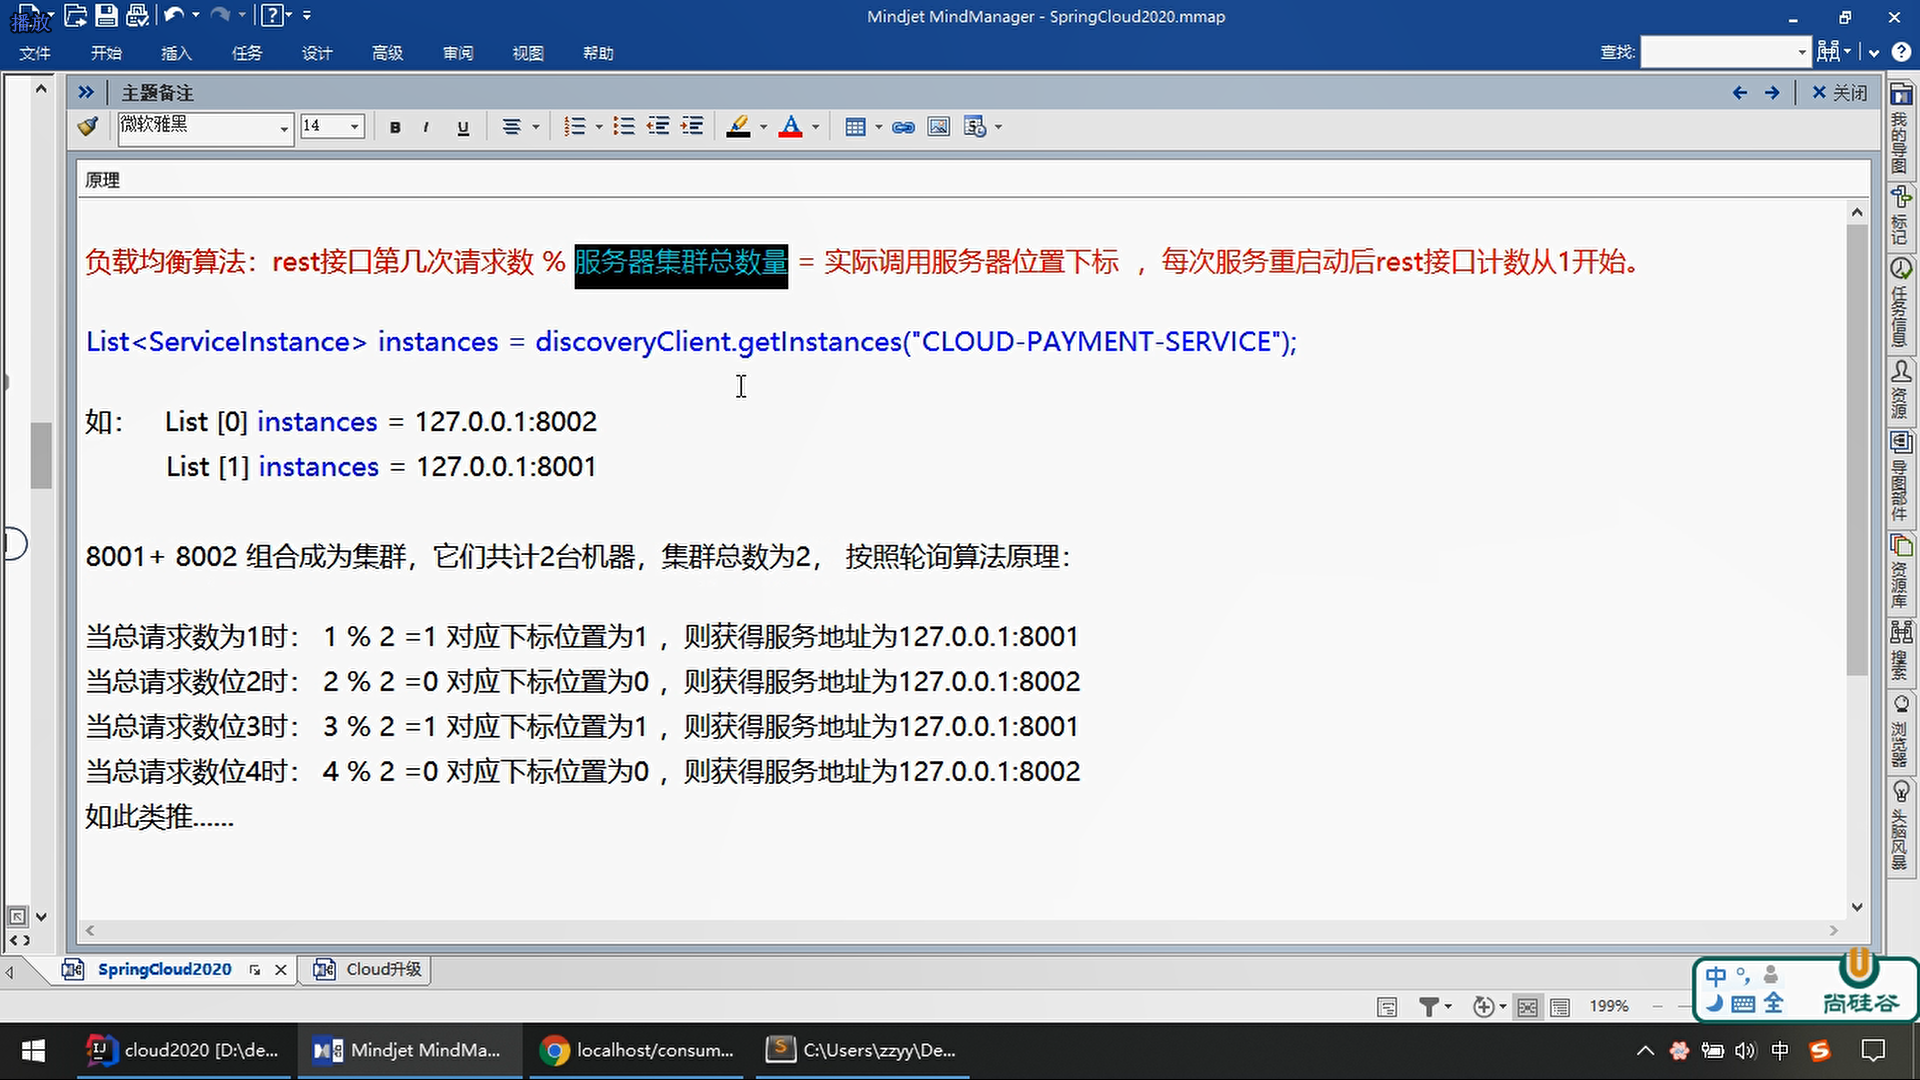
Task: Click the search 查找 input field
Action: 1719,52
